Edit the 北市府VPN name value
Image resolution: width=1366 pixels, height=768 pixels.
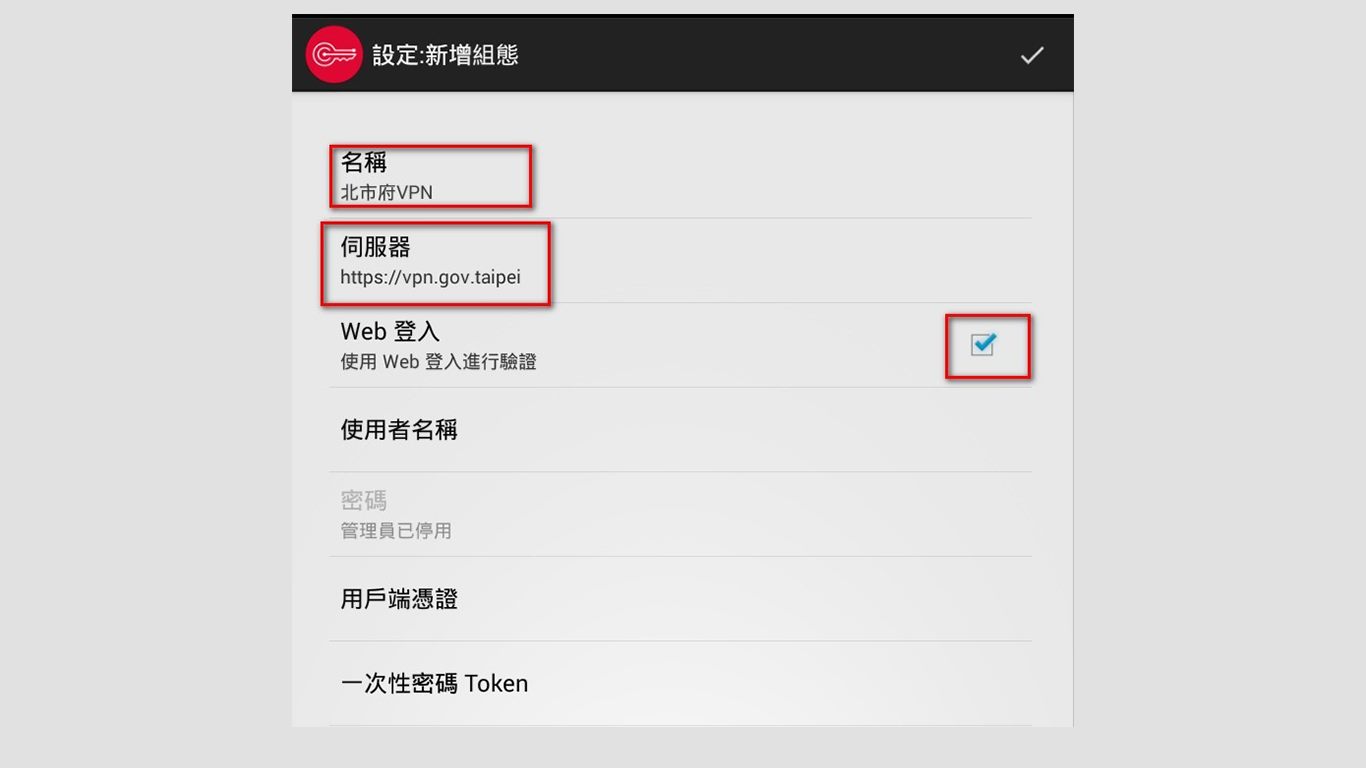[387, 192]
